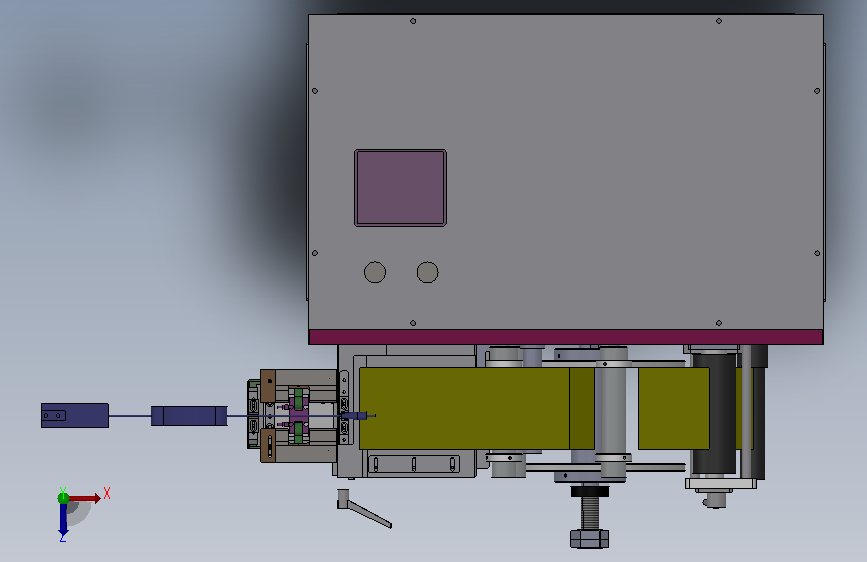Select the wide olive-yellow label band

(x=477, y=408)
